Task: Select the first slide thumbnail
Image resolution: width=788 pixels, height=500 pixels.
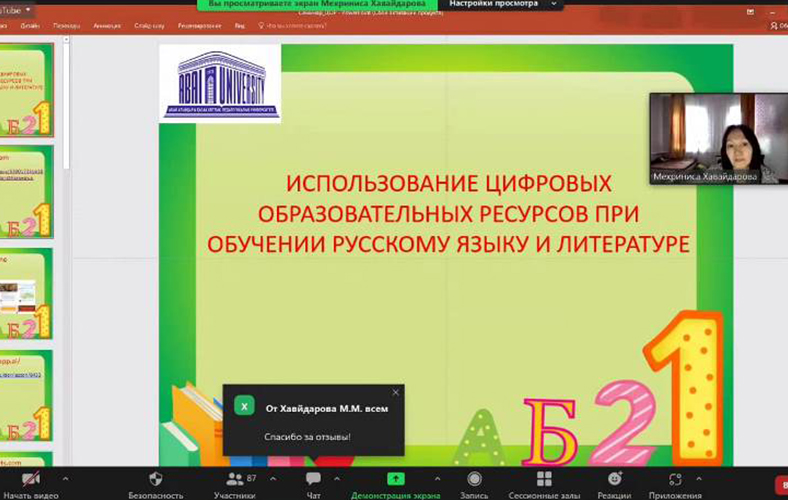Action: (x=27, y=90)
